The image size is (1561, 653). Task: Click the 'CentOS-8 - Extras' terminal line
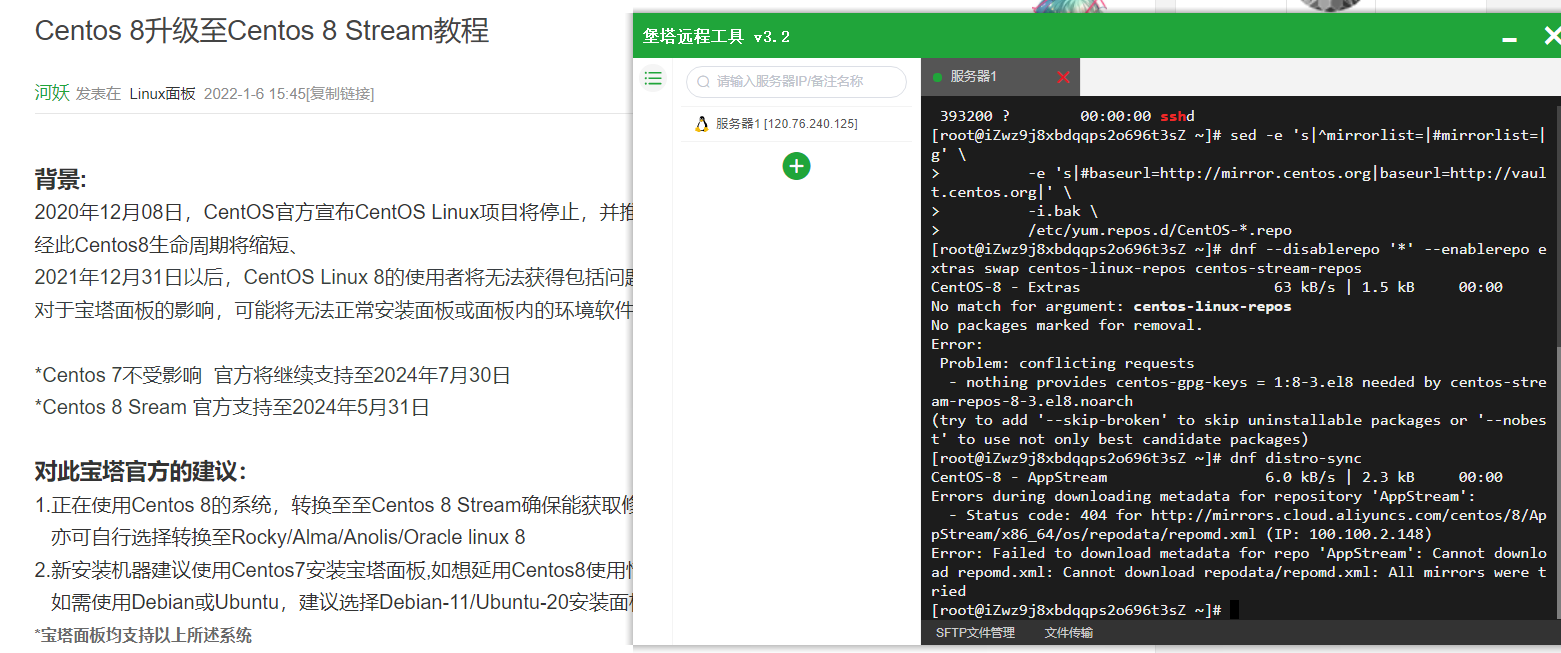pyautogui.click(x=1217, y=287)
